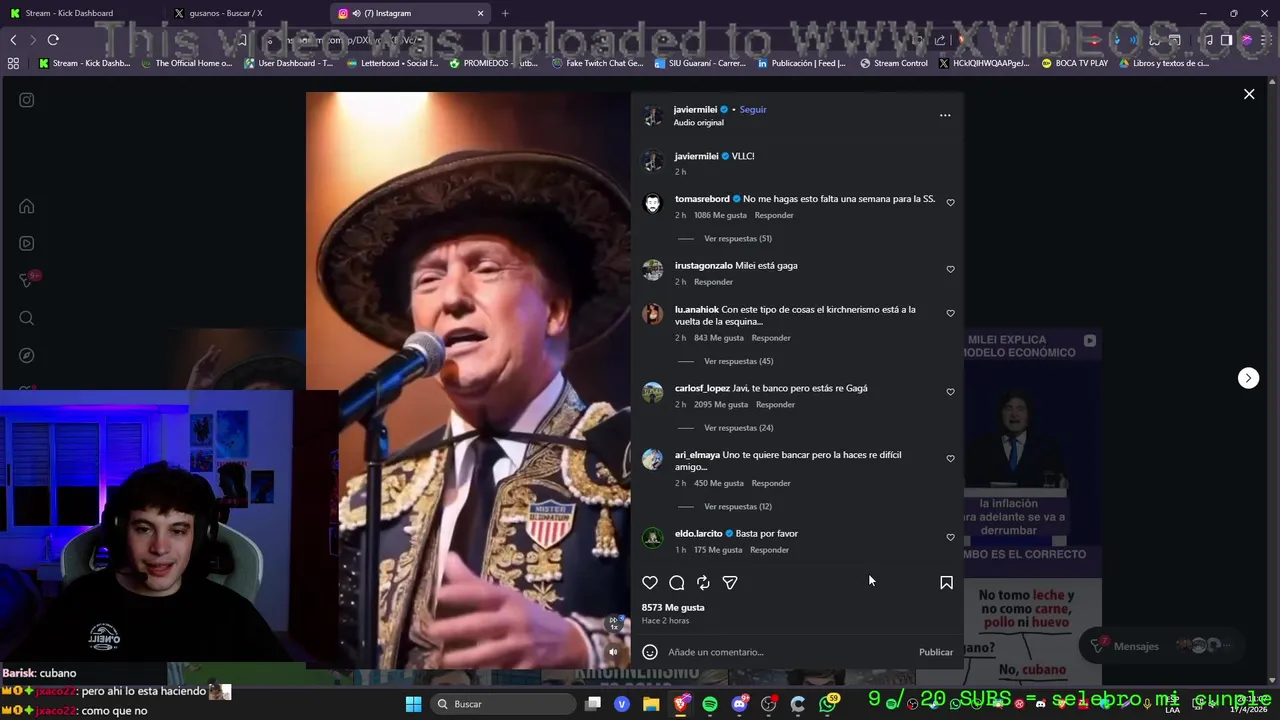Reply to tomasrebord's comment
The width and height of the screenshot is (1280, 720).
click(774, 216)
